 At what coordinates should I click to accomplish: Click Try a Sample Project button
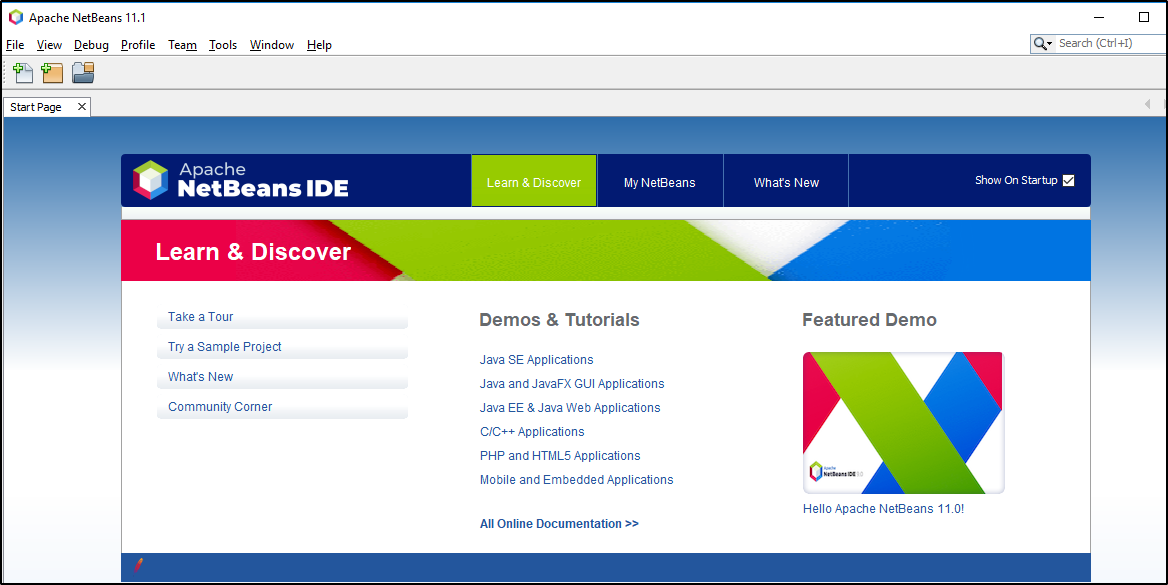282,347
